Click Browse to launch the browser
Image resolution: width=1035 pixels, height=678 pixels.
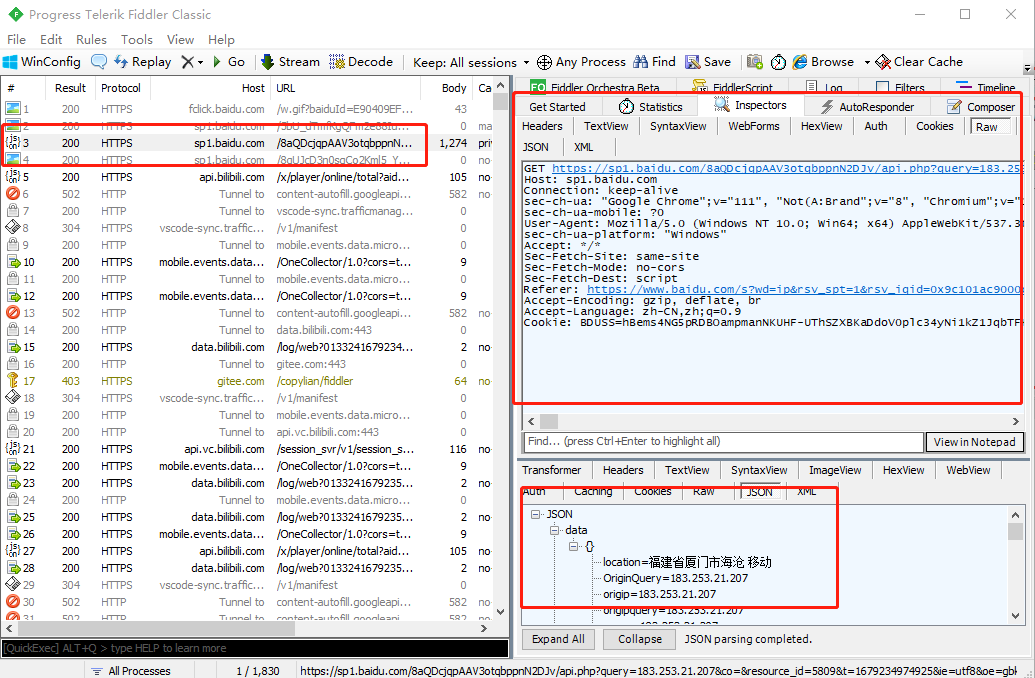click(x=823, y=62)
